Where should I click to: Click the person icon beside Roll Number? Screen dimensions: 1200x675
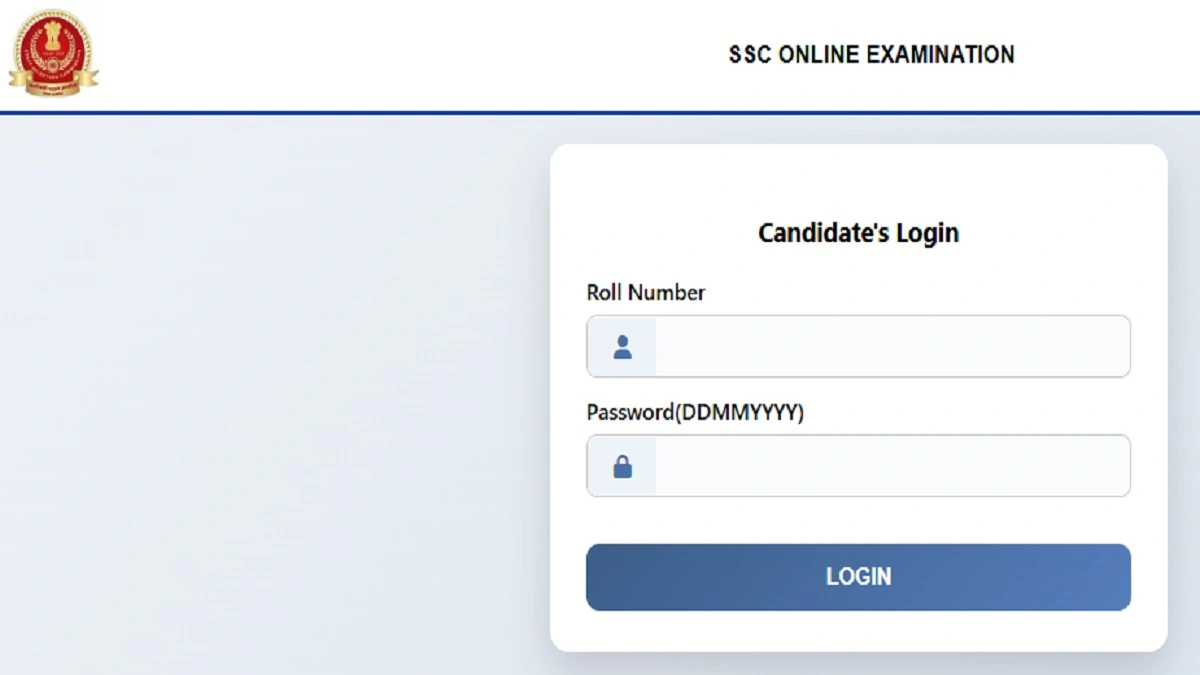(622, 347)
